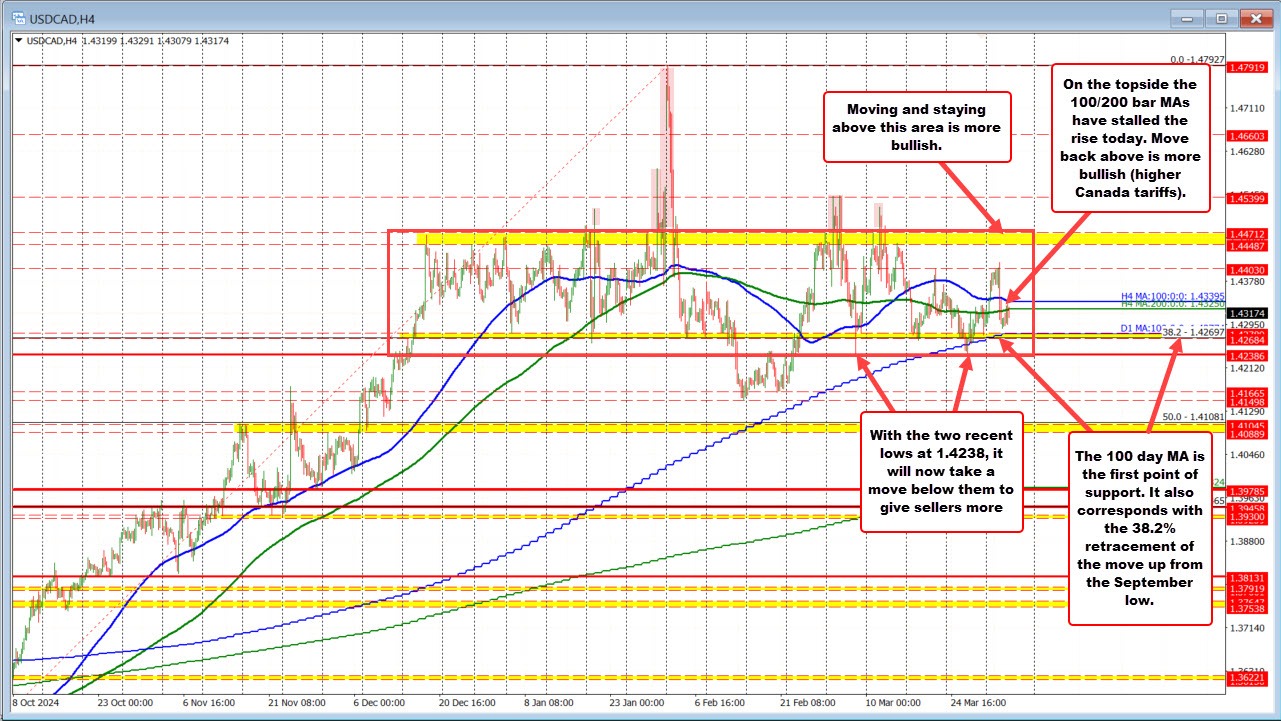
Task: Click the time axis label 6 Nov 16:00
Action: pyautogui.click(x=211, y=702)
